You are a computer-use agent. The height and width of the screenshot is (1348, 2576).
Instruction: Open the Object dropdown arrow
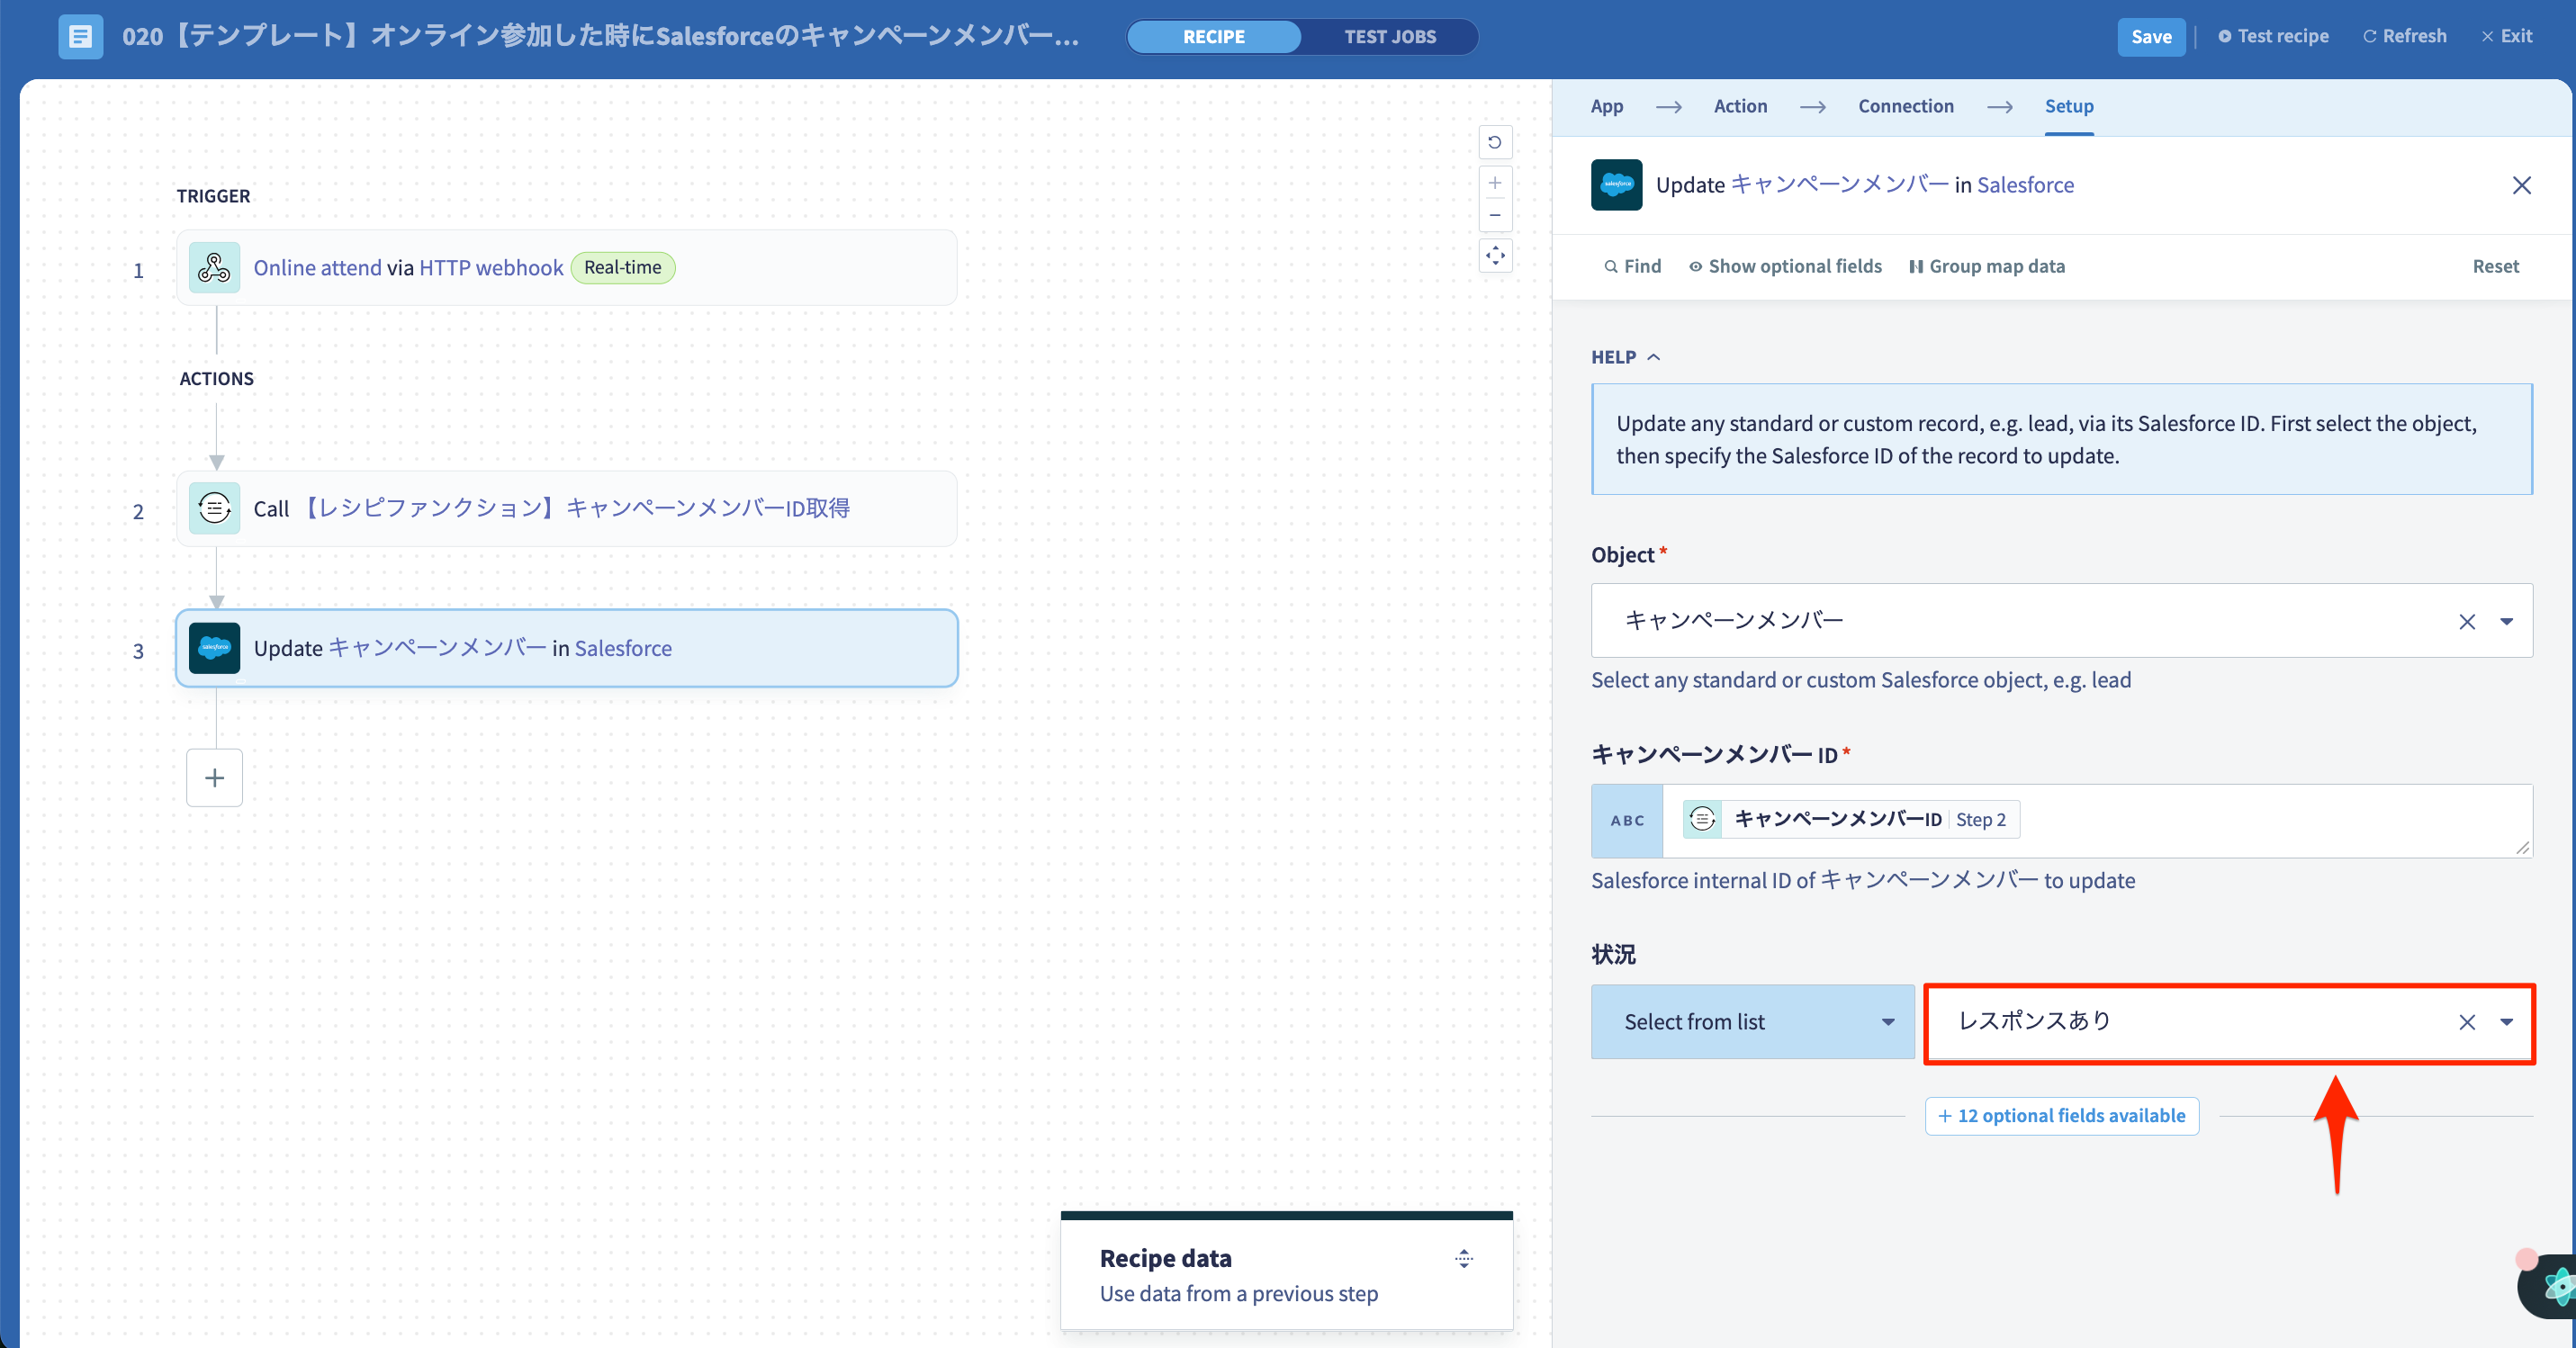2506,622
